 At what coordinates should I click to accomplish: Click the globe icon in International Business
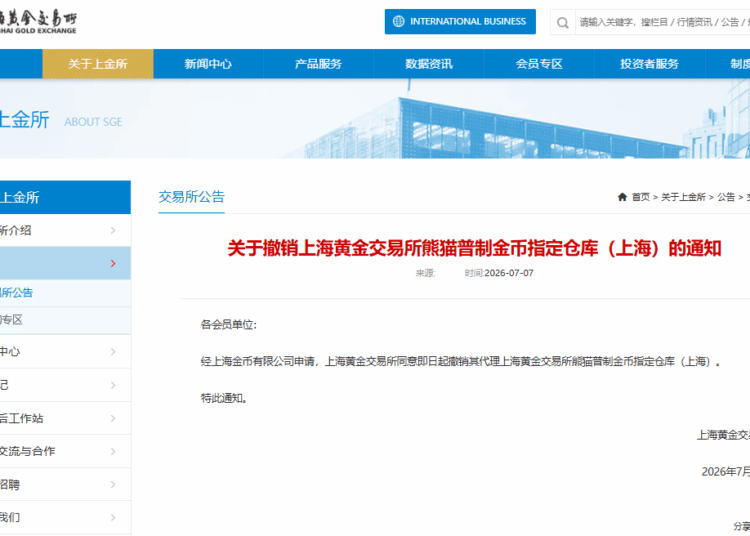pos(398,22)
